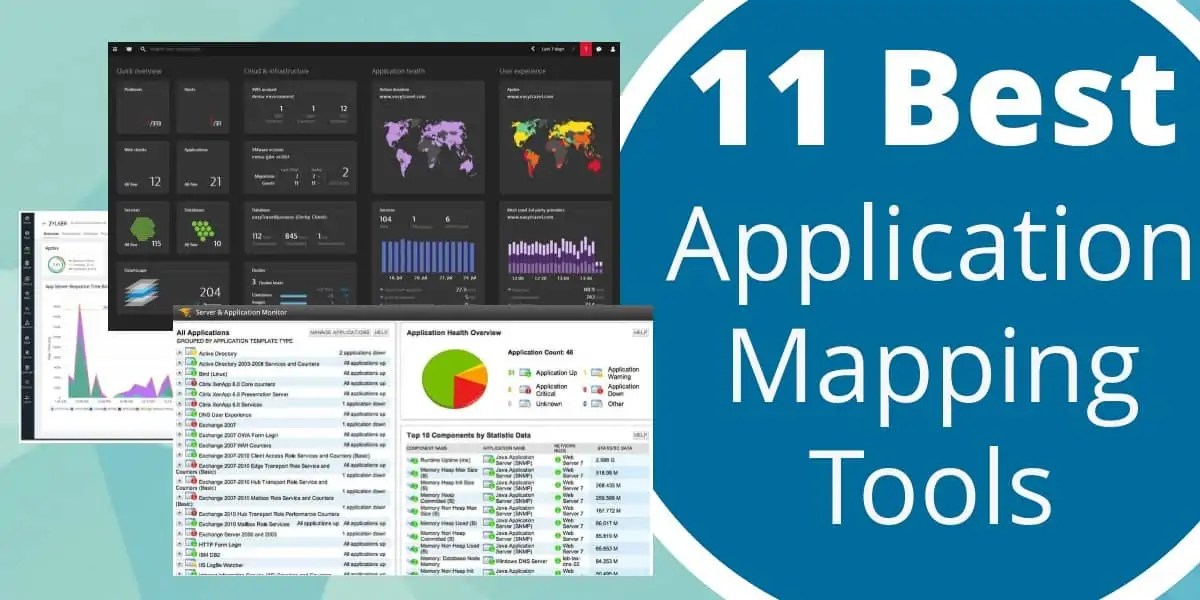Click the search magnifier icon in Dynatrace header
Viewport: 1200px width, 600px height.
143,47
